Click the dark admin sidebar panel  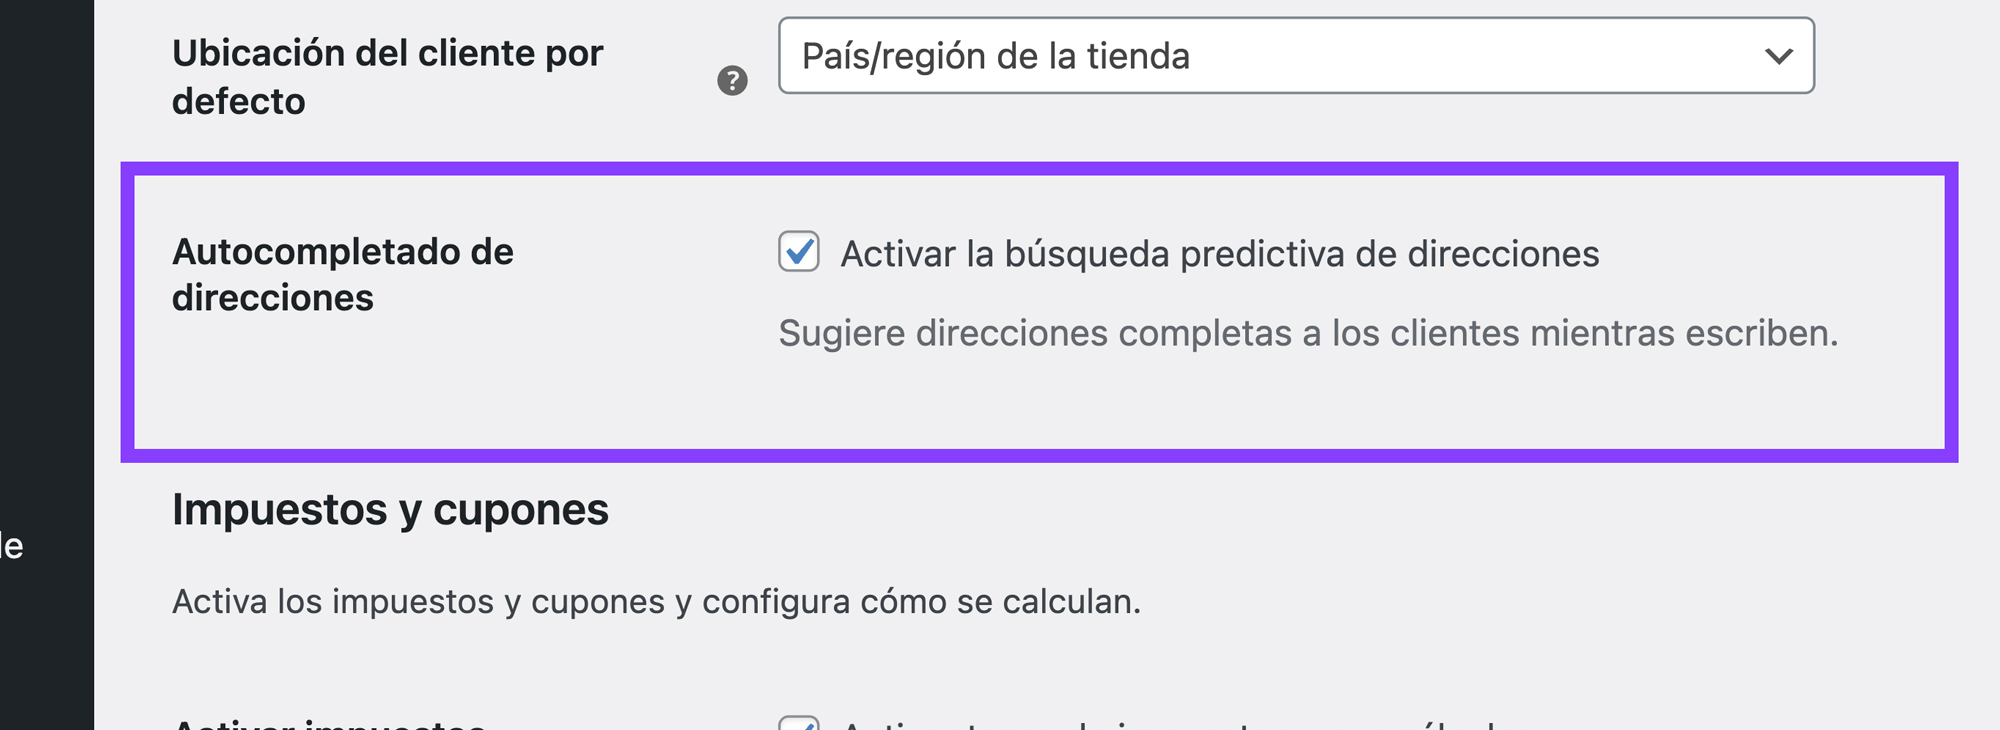(x=47, y=300)
